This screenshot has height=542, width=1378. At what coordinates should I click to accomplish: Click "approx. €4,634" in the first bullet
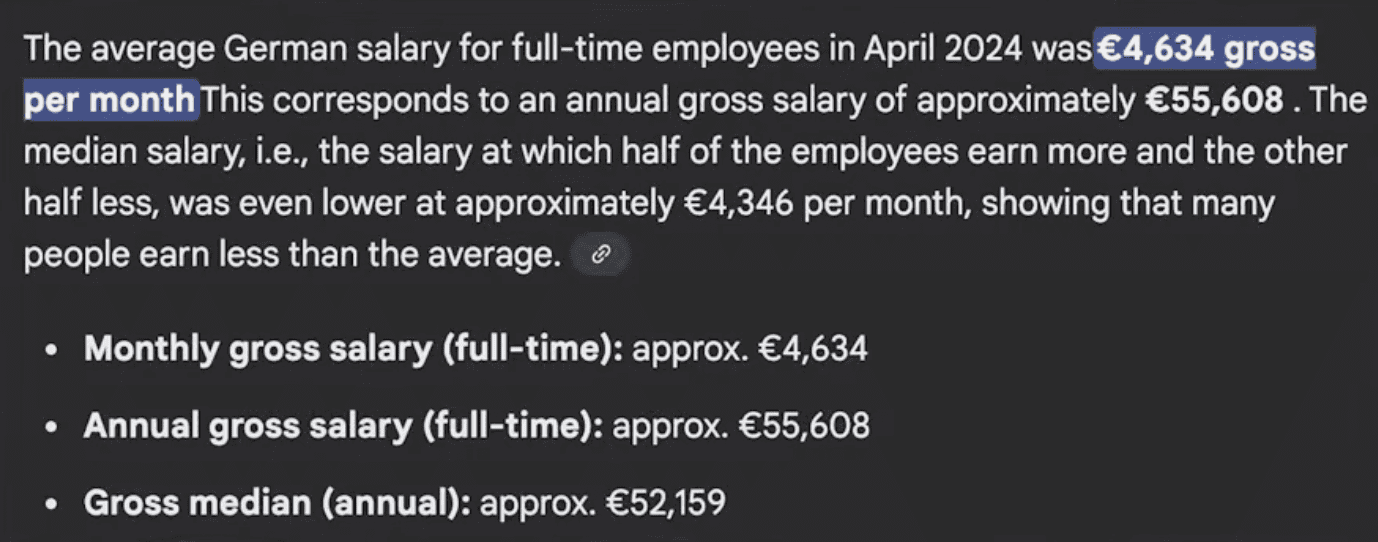point(750,349)
